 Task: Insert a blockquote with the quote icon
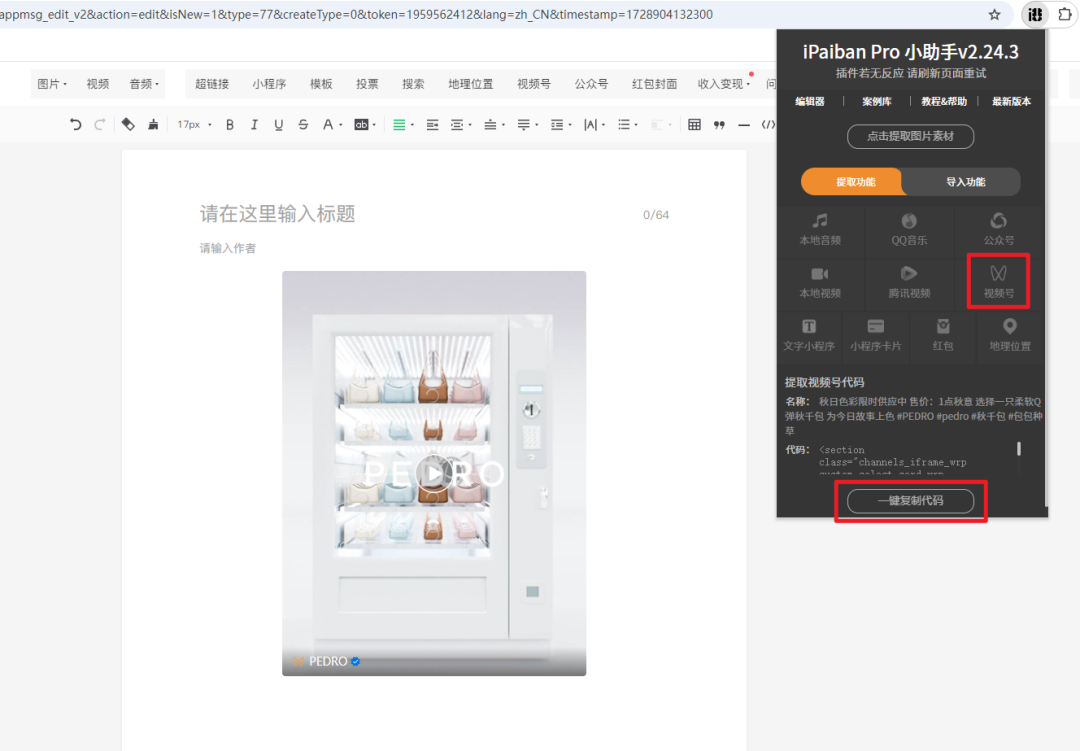(x=719, y=125)
